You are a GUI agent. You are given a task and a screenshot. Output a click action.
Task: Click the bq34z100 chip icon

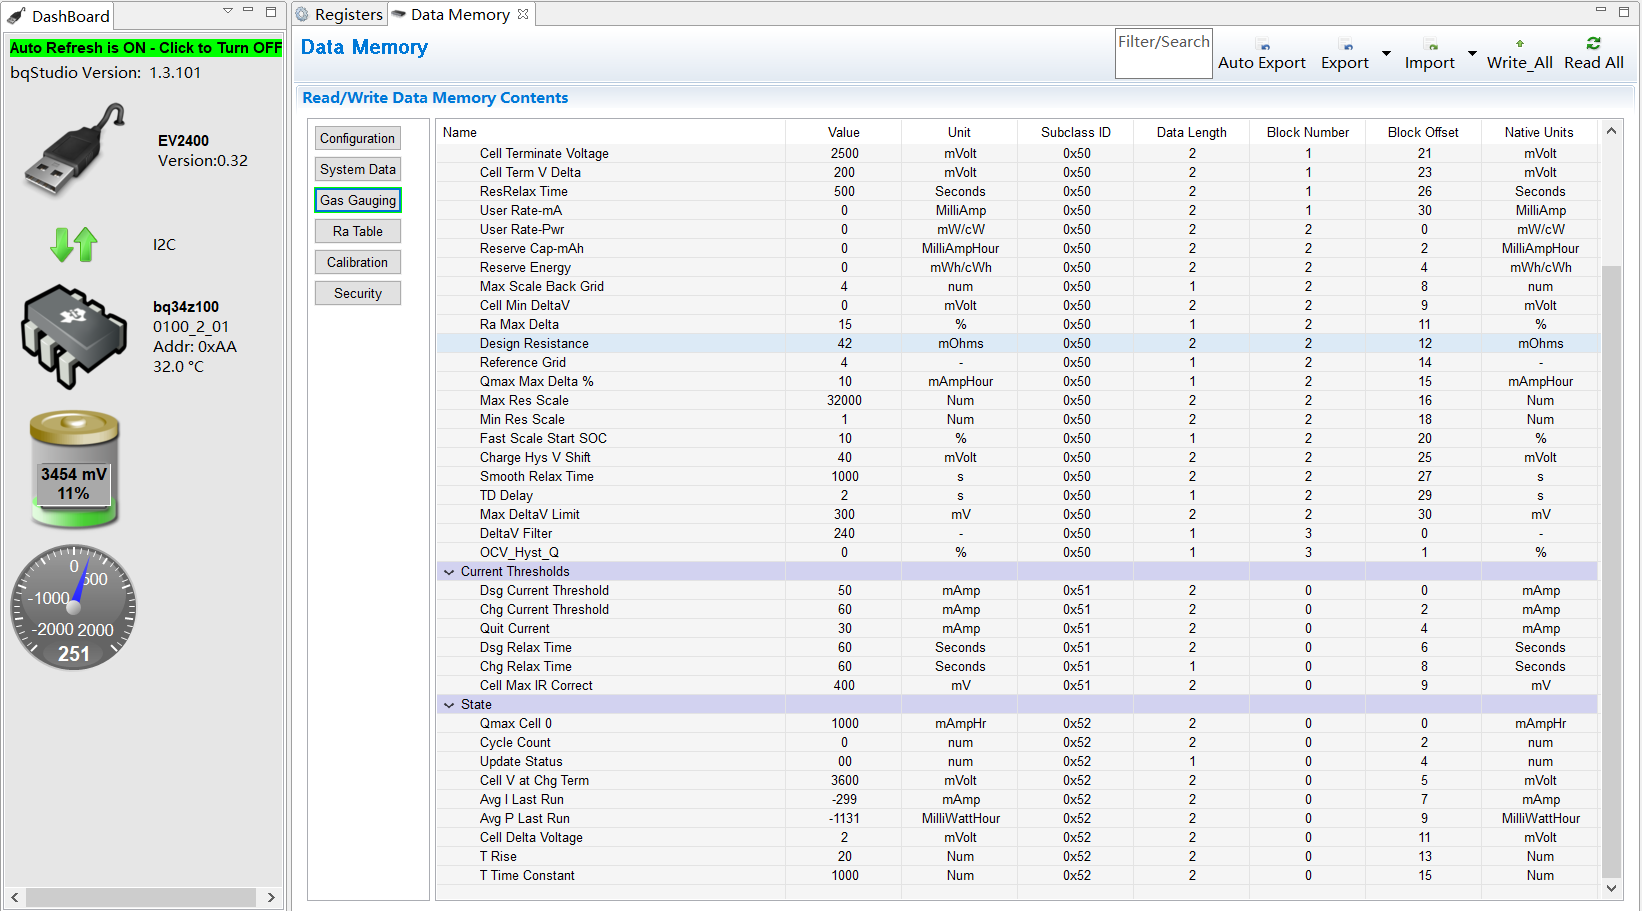[74, 337]
